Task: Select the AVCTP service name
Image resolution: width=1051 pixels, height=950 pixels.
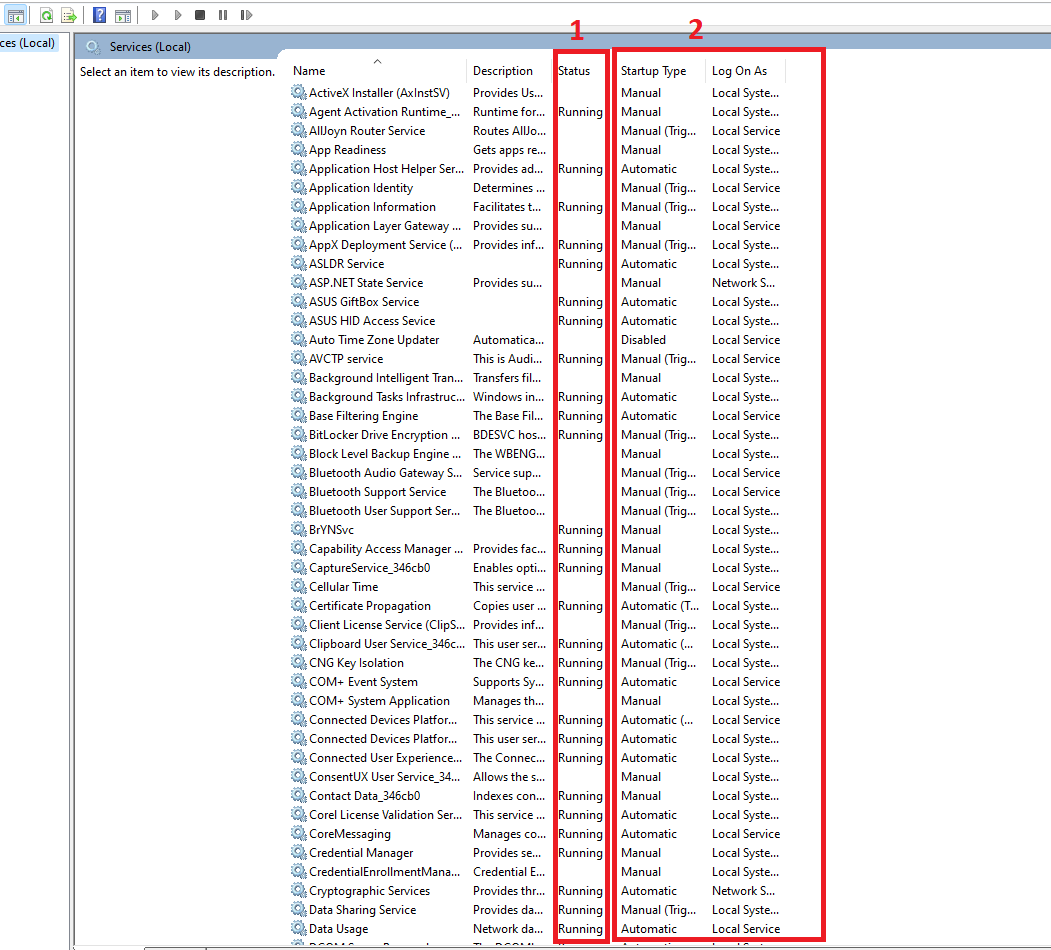Action: click(346, 359)
